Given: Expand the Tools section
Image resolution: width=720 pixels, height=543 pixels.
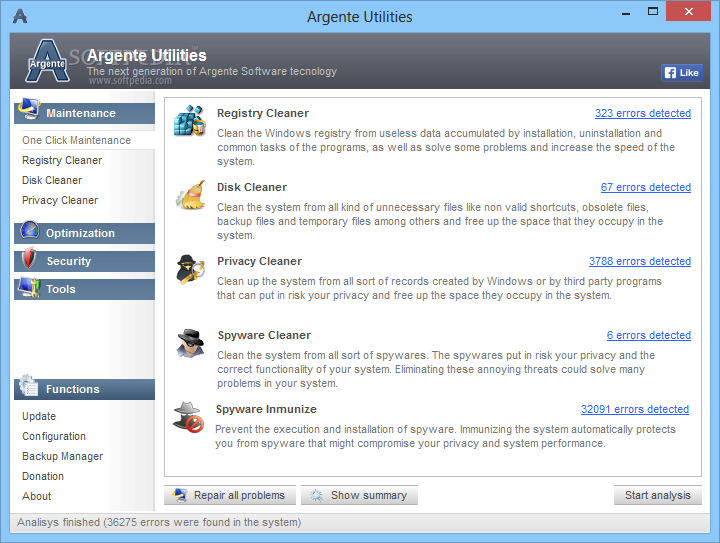Looking at the screenshot, I should tap(84, 289).
